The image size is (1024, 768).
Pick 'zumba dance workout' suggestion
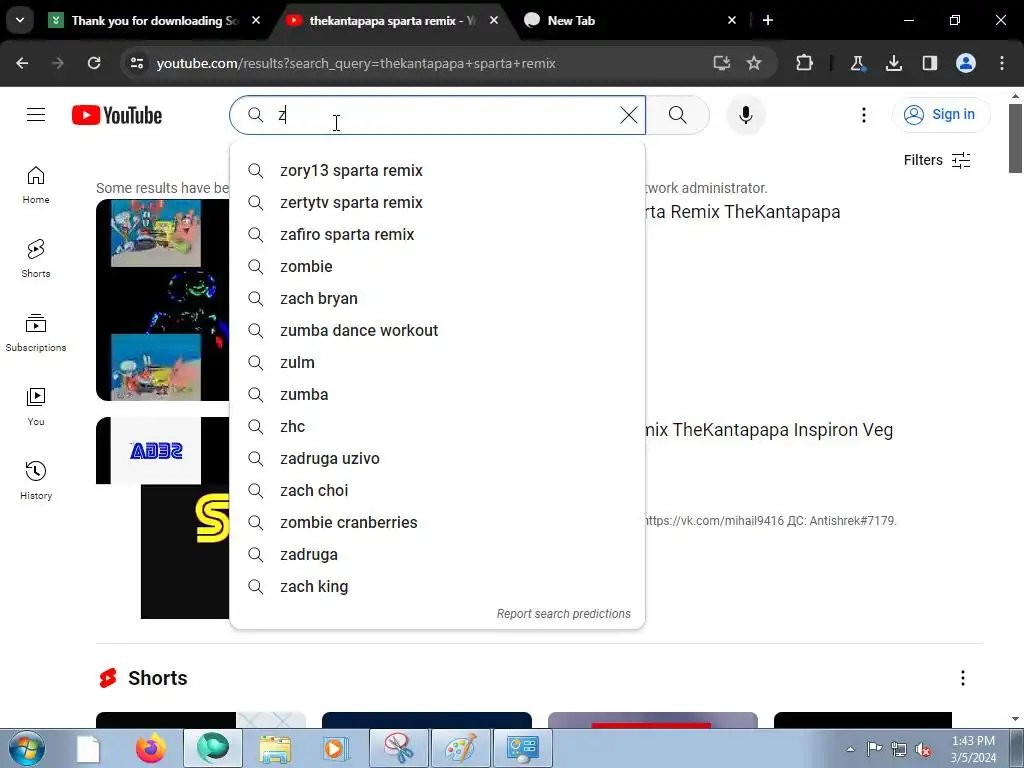click(437, 330)
